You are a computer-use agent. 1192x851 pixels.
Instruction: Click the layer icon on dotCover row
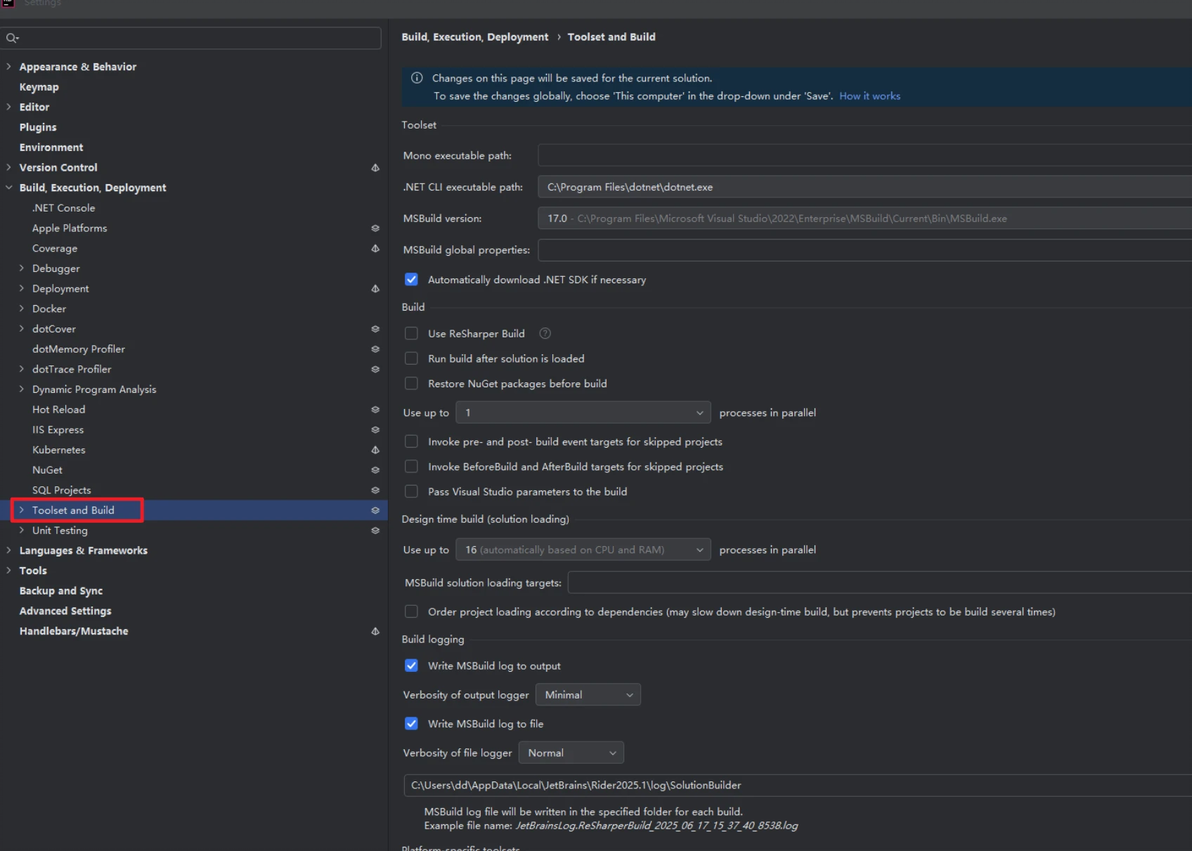tap(375, 329)
